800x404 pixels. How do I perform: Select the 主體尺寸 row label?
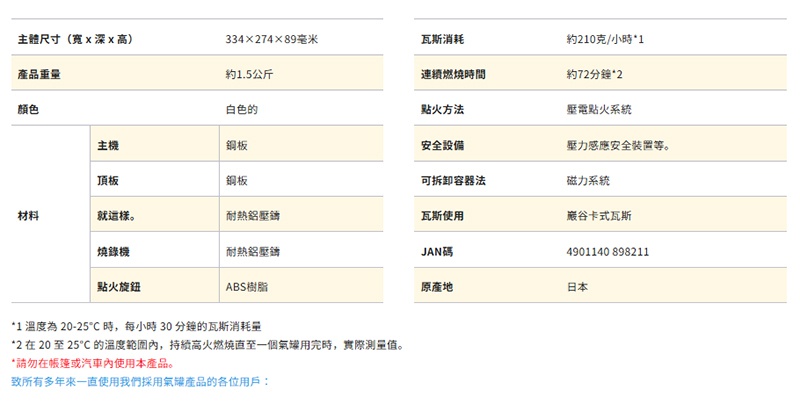[x=75, y=39]
